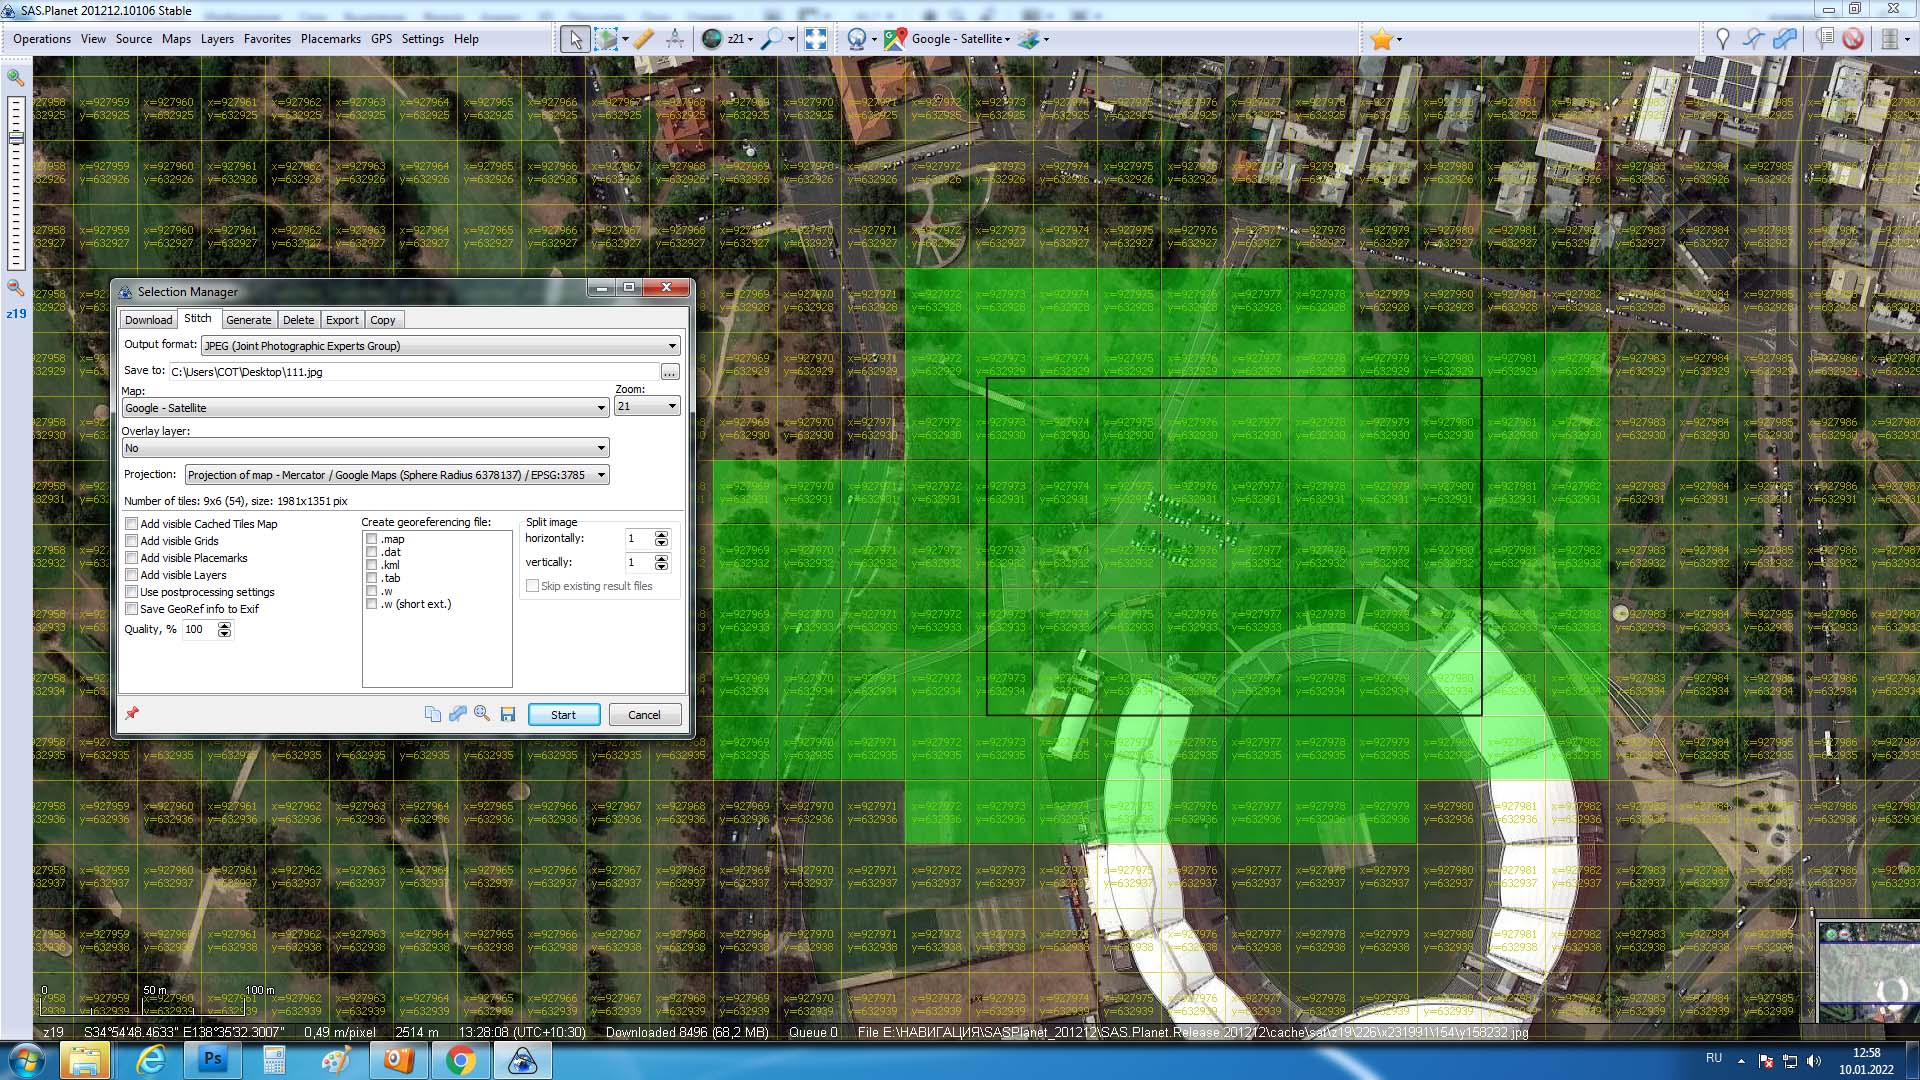
Task: Open the Placemarks menu
Action: (330, 39)
